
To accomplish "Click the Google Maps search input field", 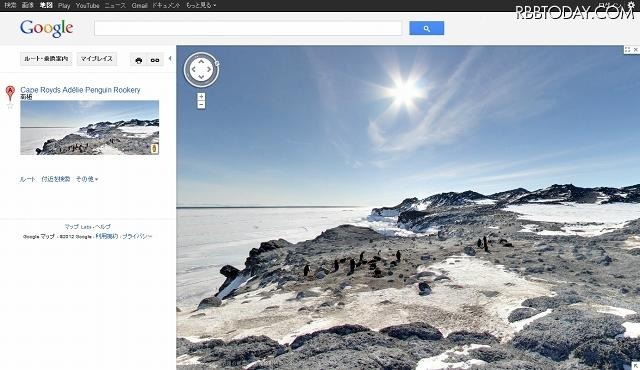I will (248, 28).
